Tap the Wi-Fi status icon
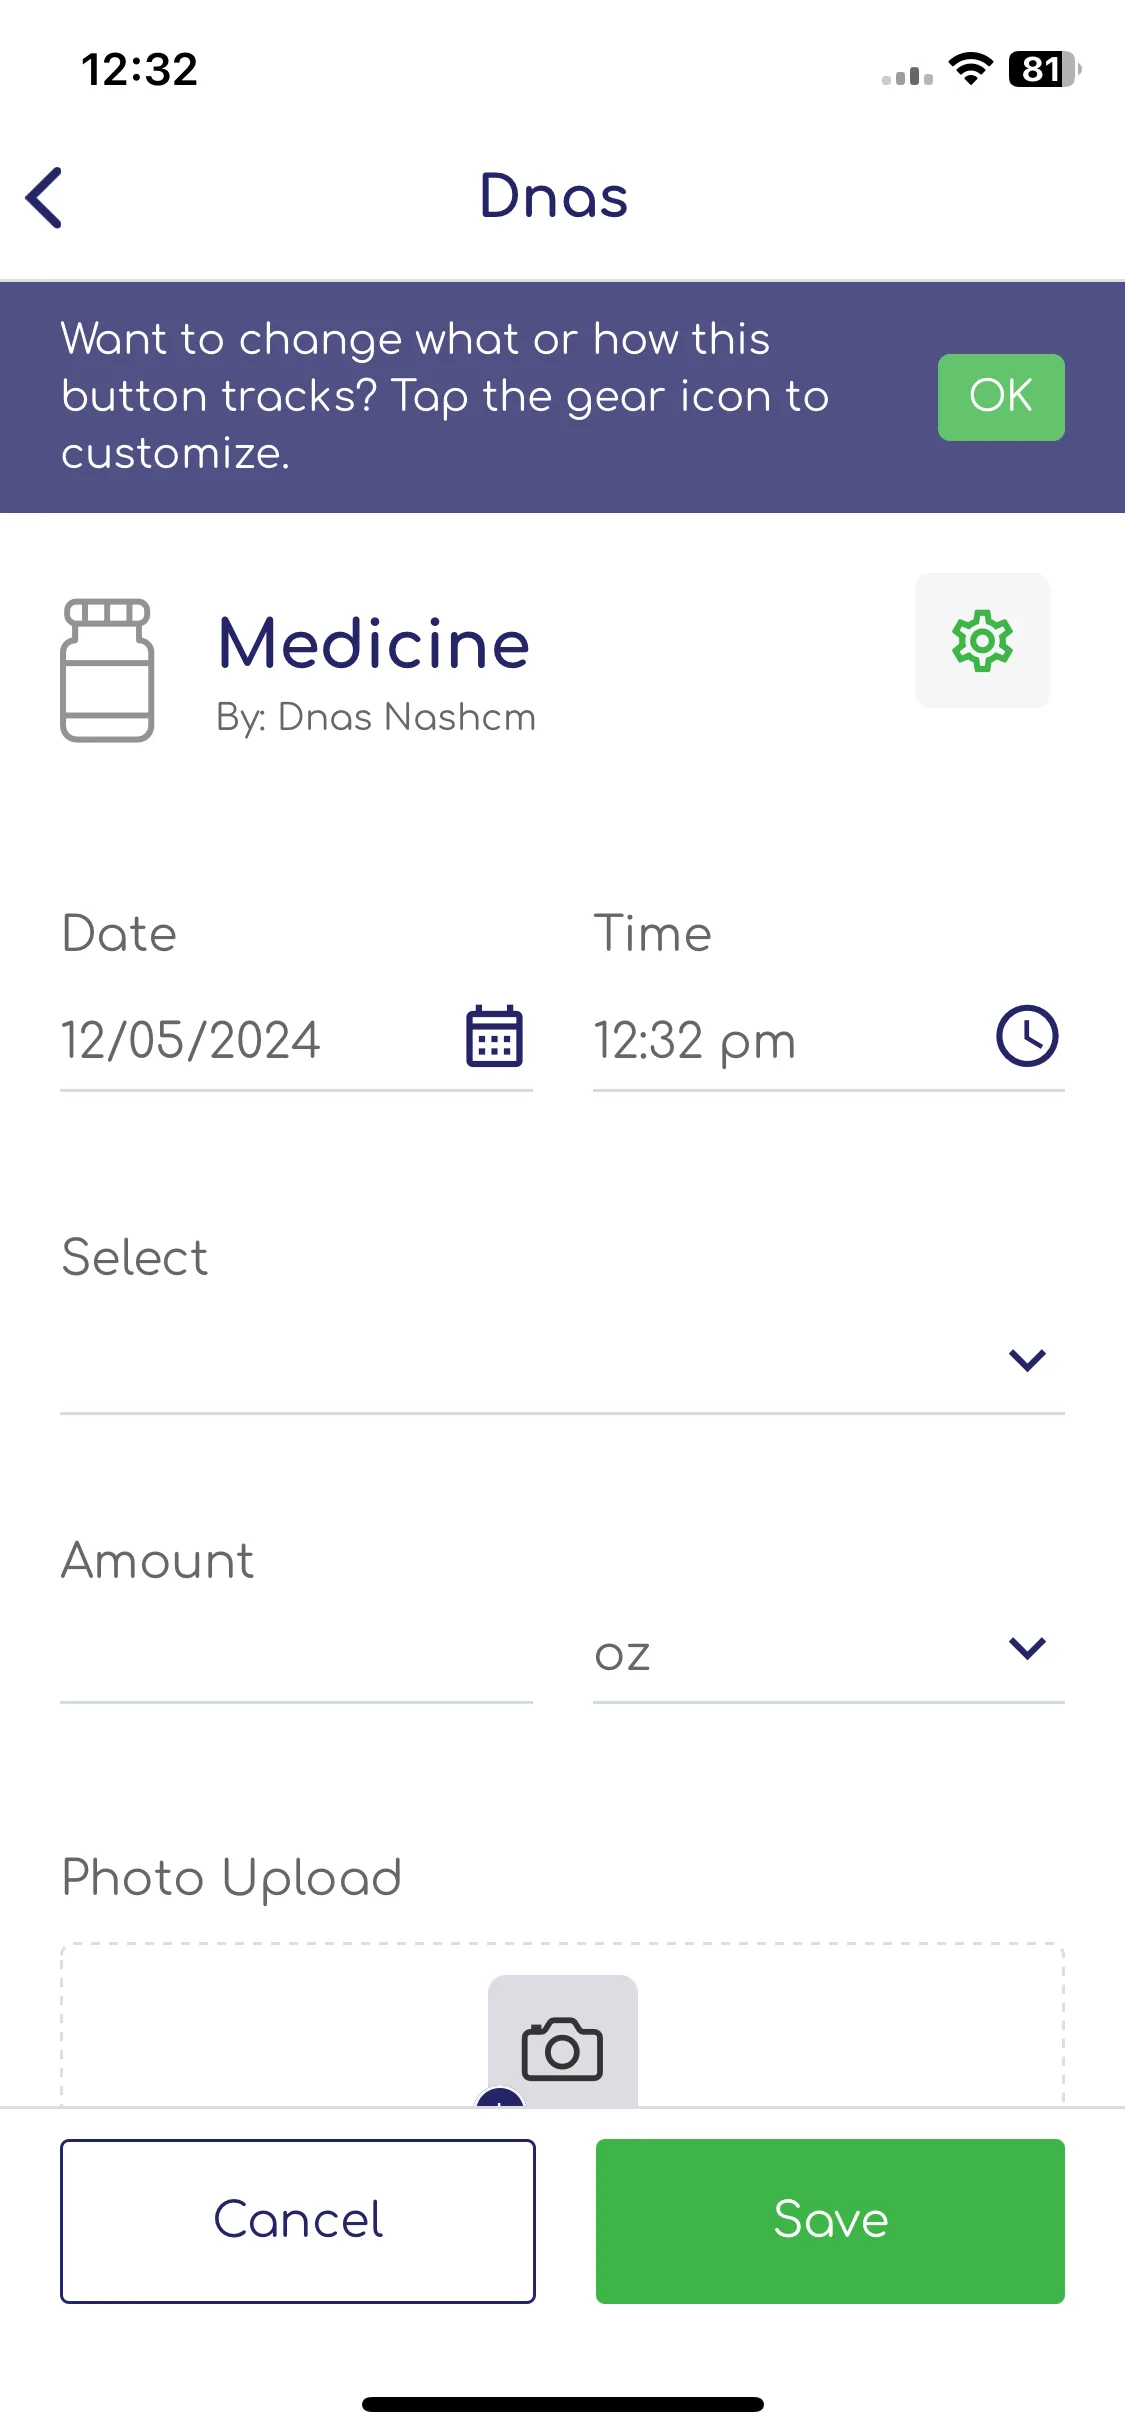The width and height of the screenshot is (1125, 2436). pos(969,69)
